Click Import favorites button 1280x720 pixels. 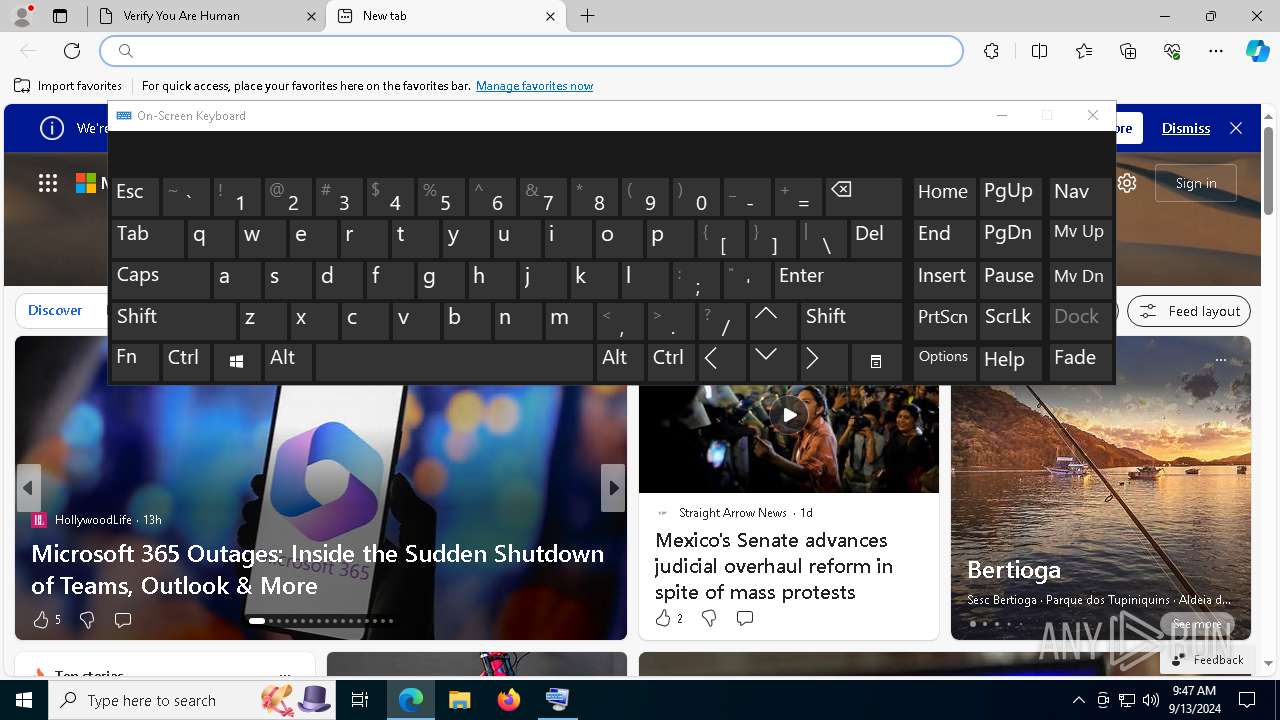tap(68, 86)
